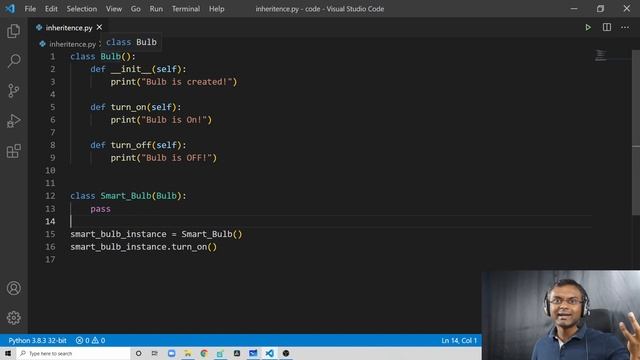Click line number 17 in gutter
The height and width of the screenshot is (360, 640).
50,260
